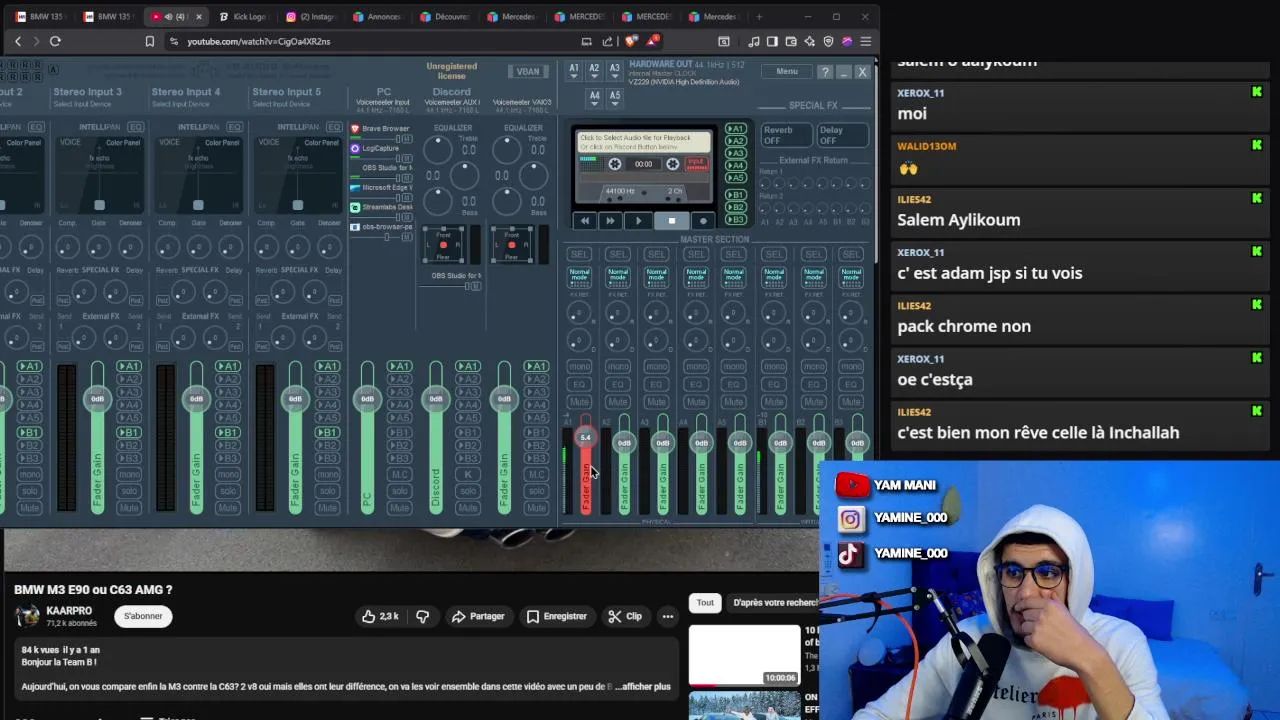The width and height of the screenshot is (1280, 720).
Task: Toggle cassette output to bus B1
Action: click(x=736, y=195)
